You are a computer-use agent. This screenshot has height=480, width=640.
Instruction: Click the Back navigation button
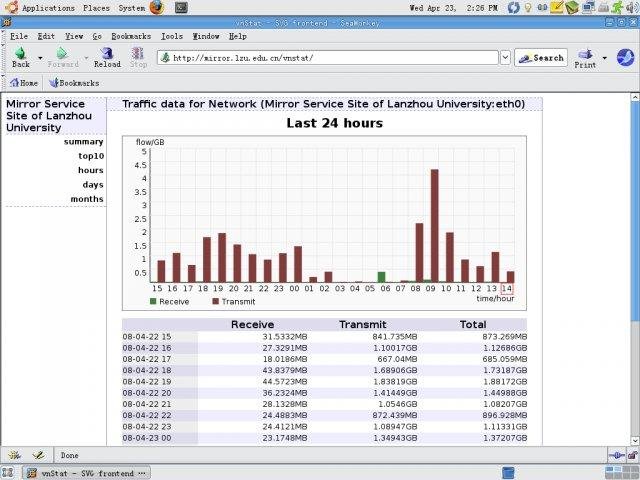coord(20,56)
